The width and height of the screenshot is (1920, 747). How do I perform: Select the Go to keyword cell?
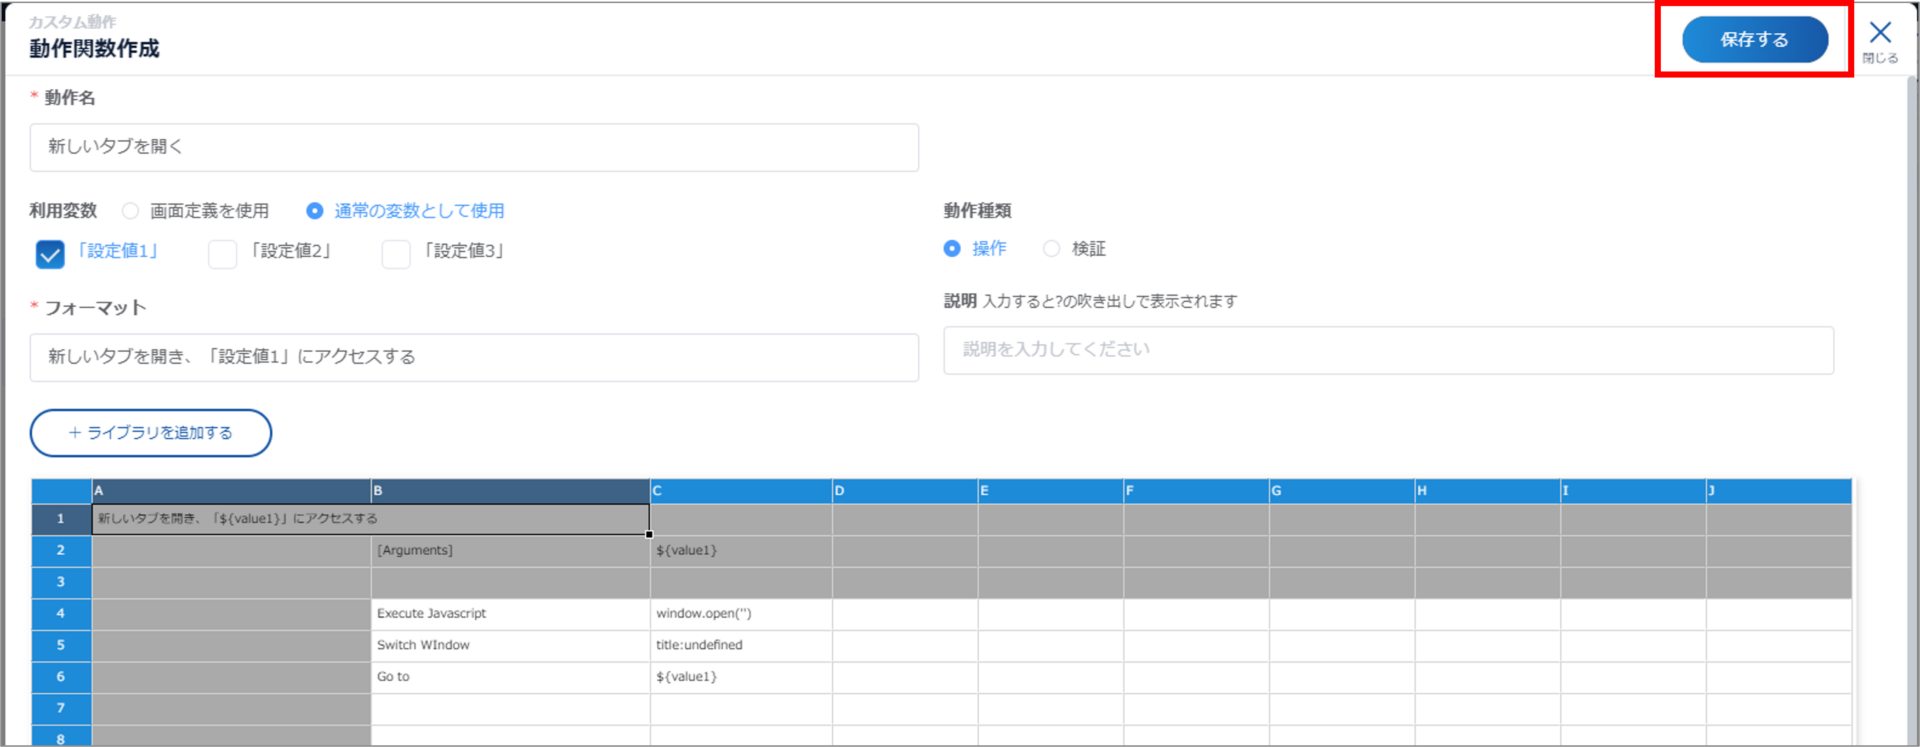(510, 677)
